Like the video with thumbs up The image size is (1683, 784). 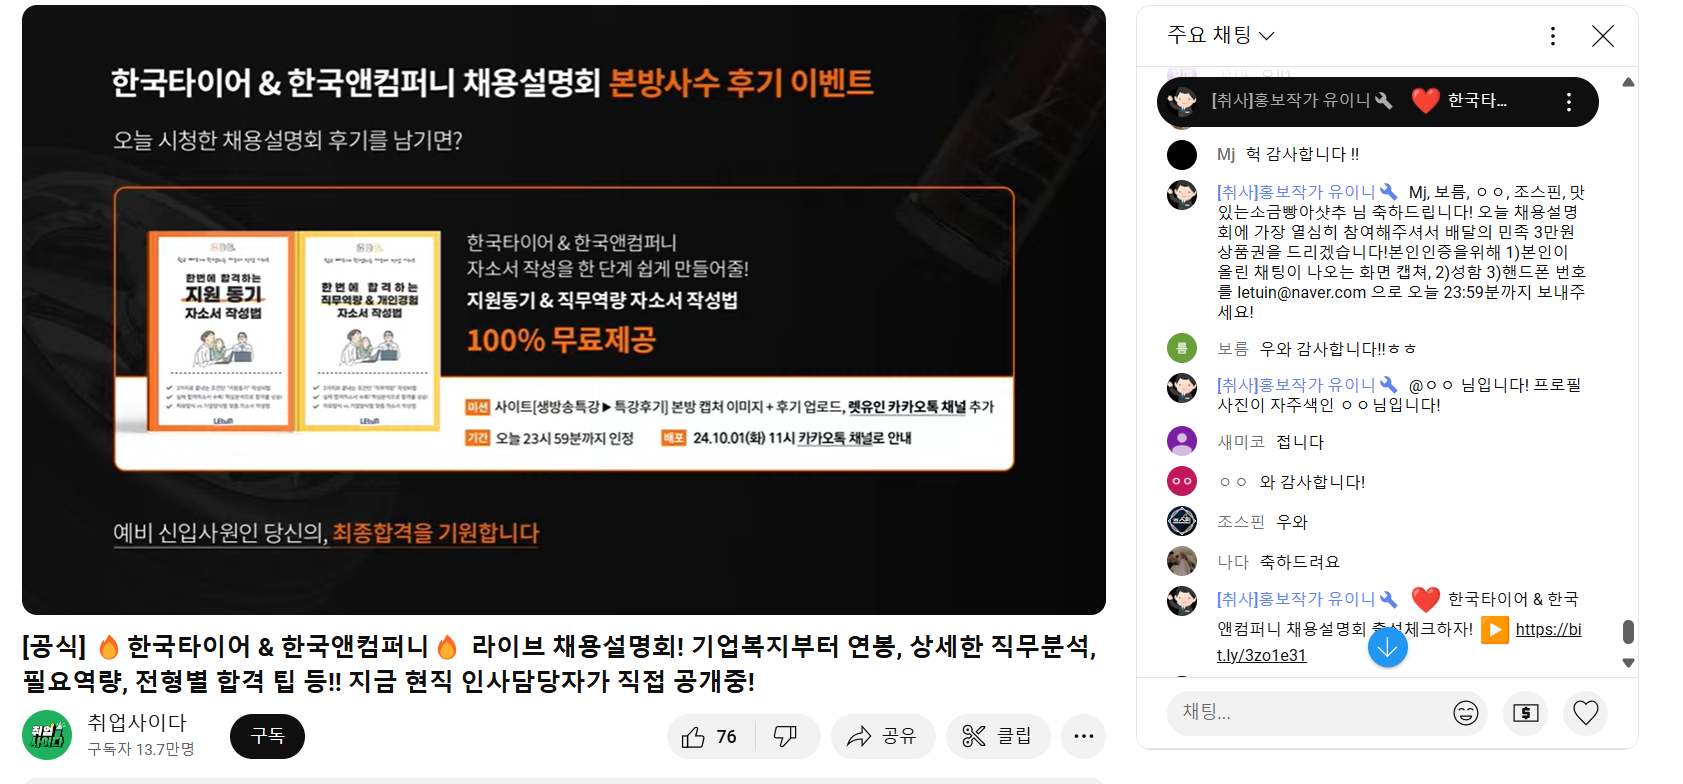(x=710, y=737)
